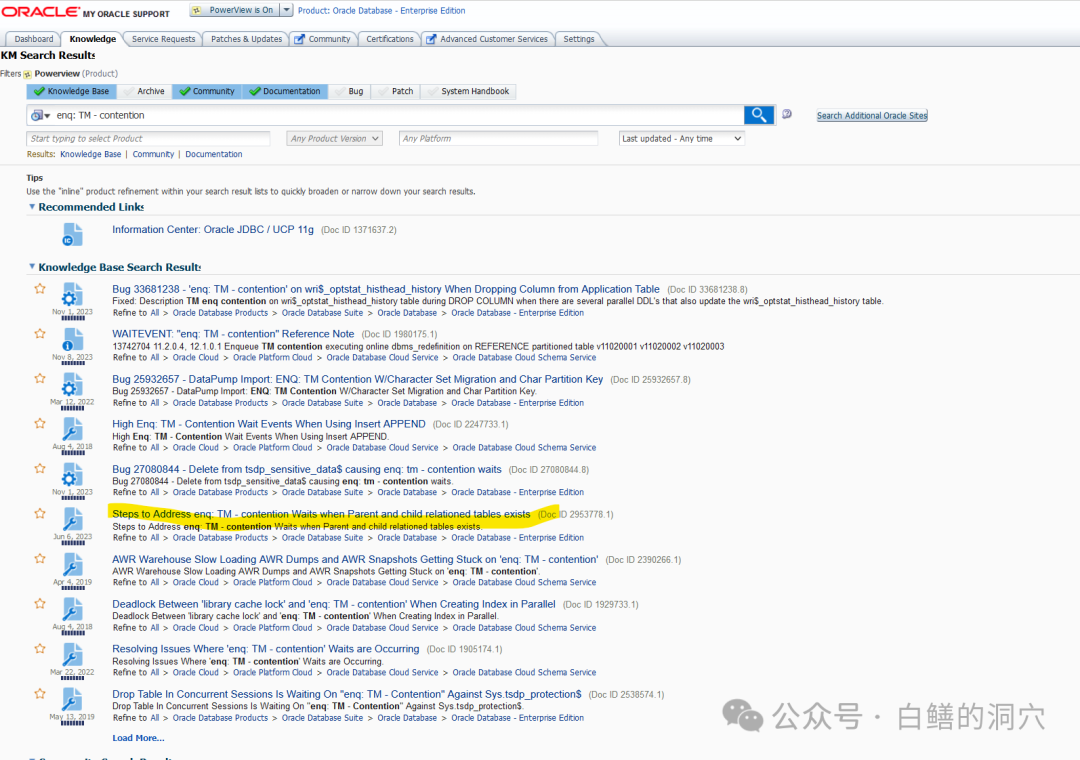Toggle the Community source filter
Viewport: 1080px width, 760px height.
click(207, 91)
